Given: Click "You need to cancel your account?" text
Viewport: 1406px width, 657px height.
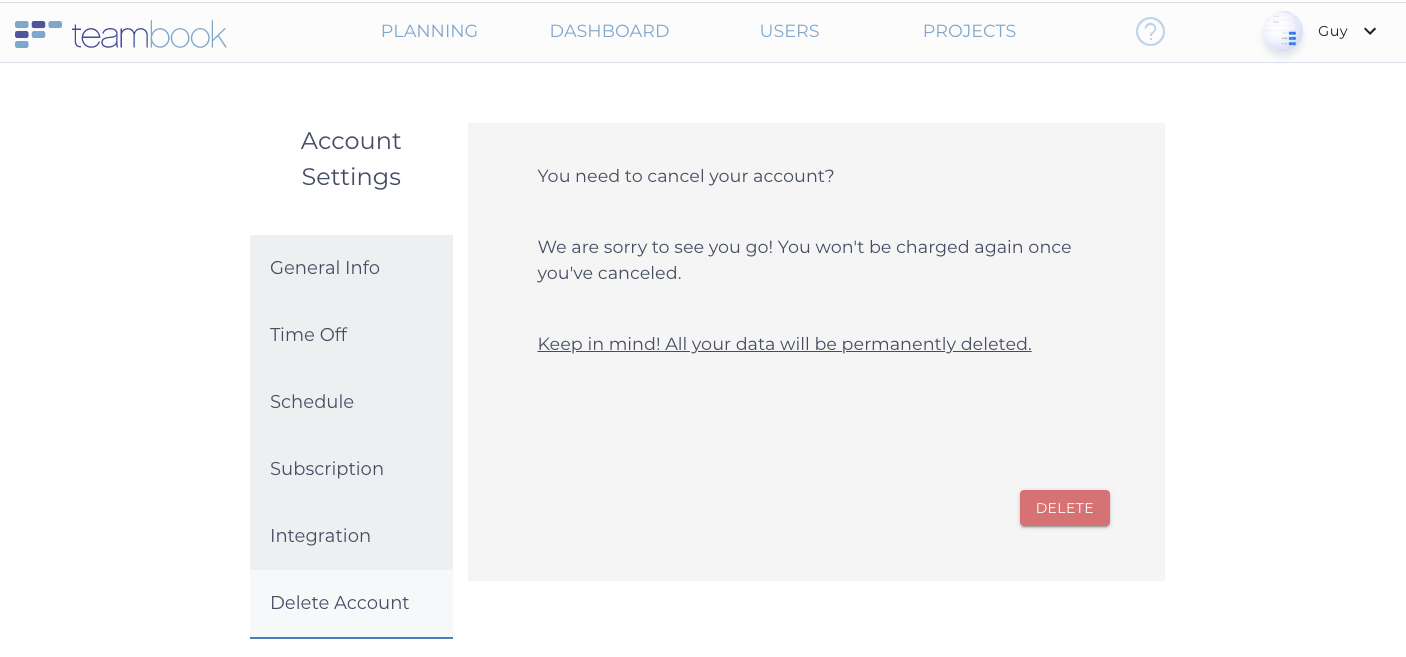Looking at the screenshot, I should click(685, 176).
